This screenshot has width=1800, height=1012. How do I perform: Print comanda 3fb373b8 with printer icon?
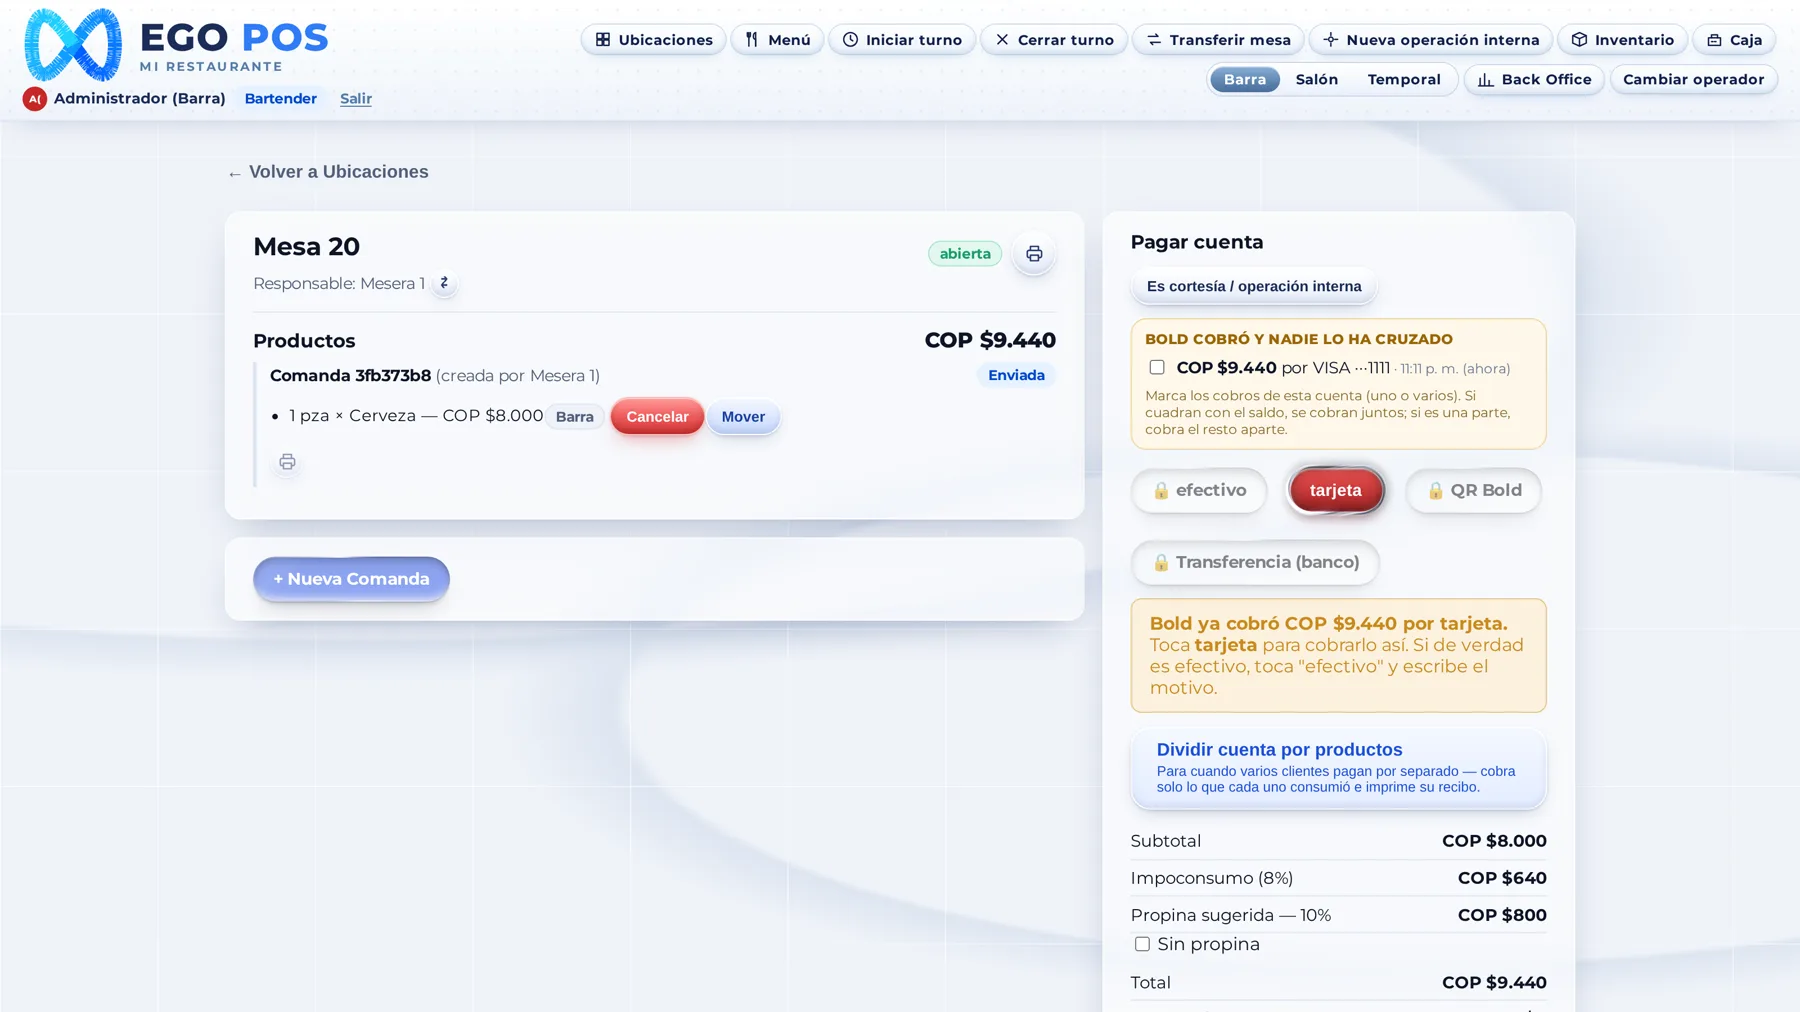[287, 462]
